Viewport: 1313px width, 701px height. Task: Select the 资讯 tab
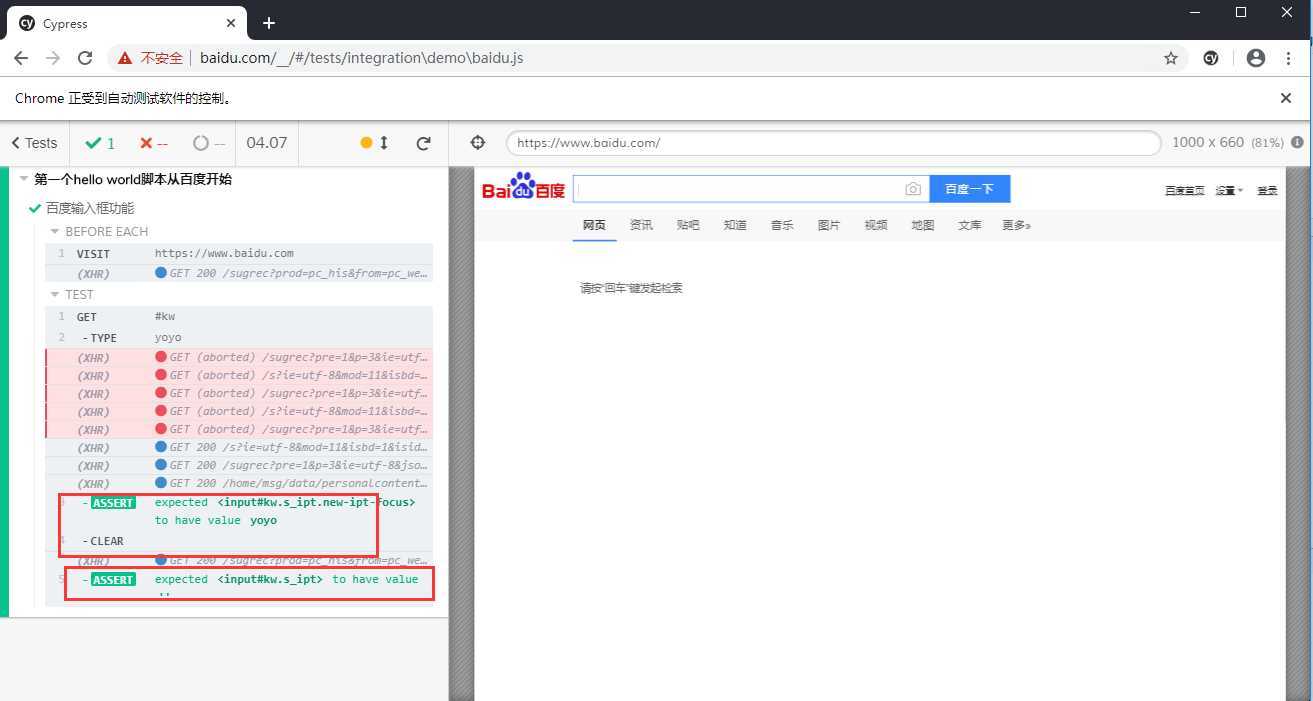[641, 225]
